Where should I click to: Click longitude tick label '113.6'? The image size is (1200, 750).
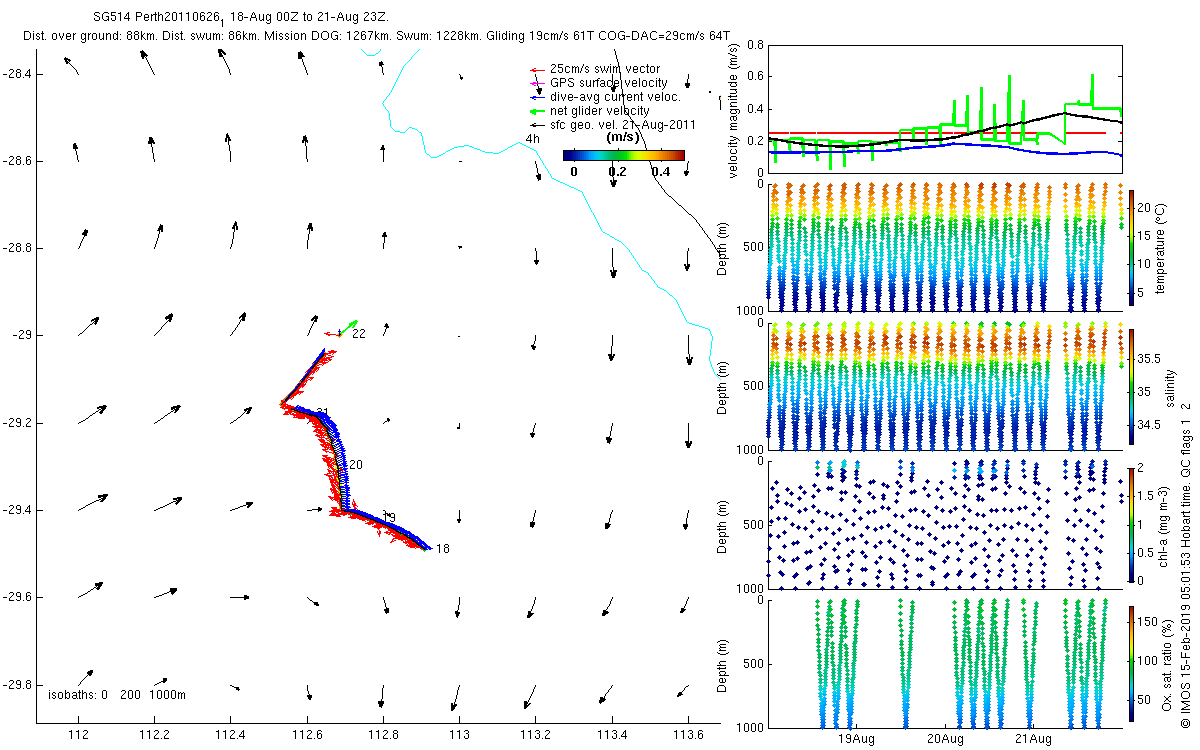(688, 735)
